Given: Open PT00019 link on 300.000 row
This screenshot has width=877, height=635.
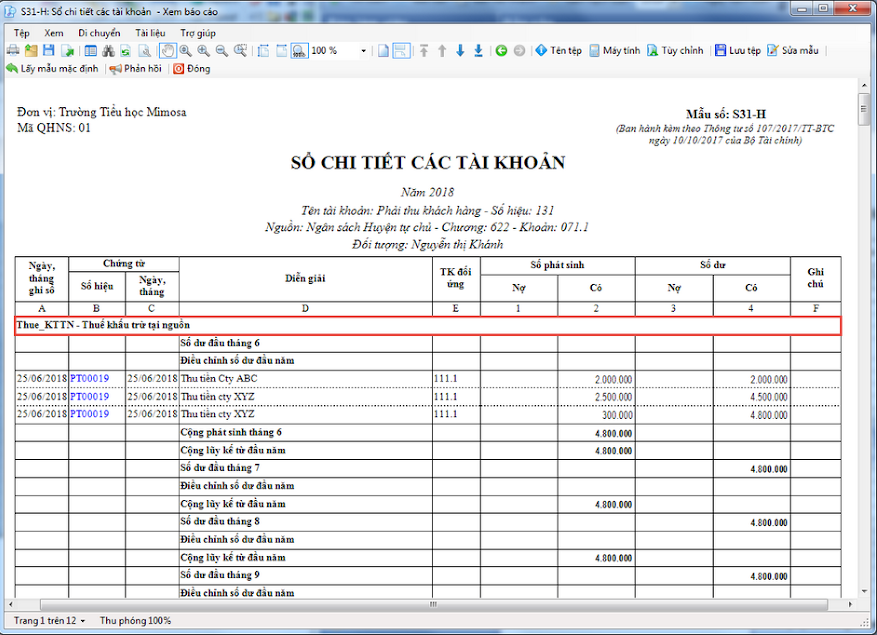Looking at the screenshot, I should (89, 414).
